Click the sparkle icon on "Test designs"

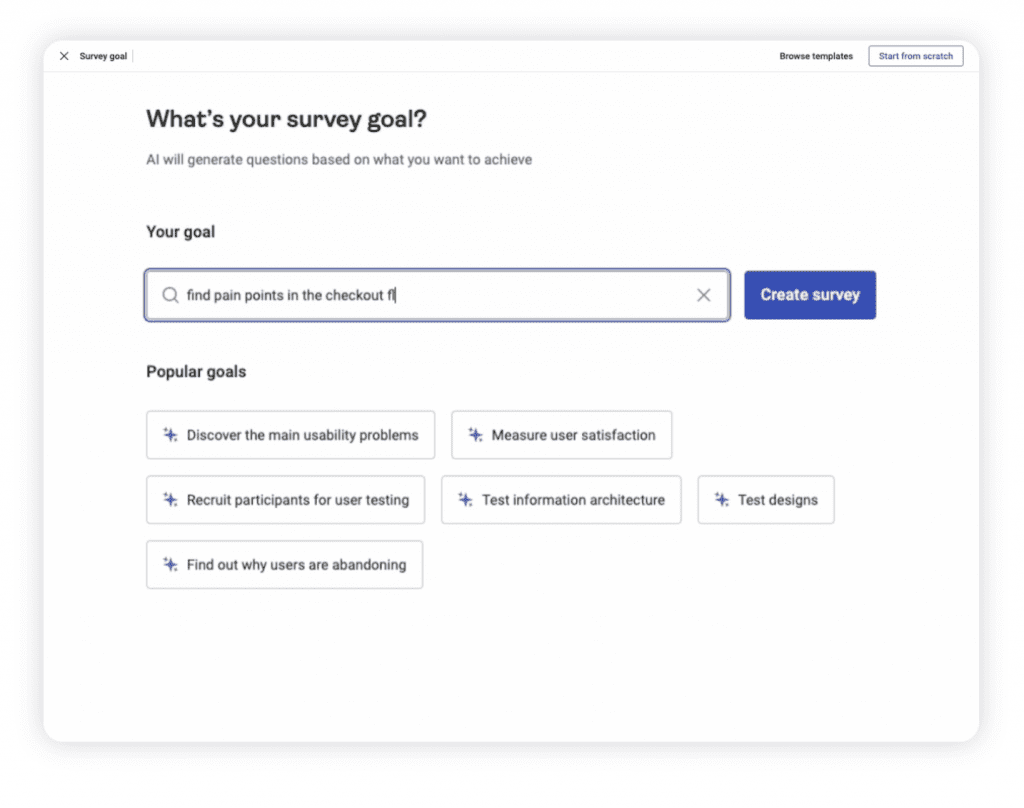721,499
